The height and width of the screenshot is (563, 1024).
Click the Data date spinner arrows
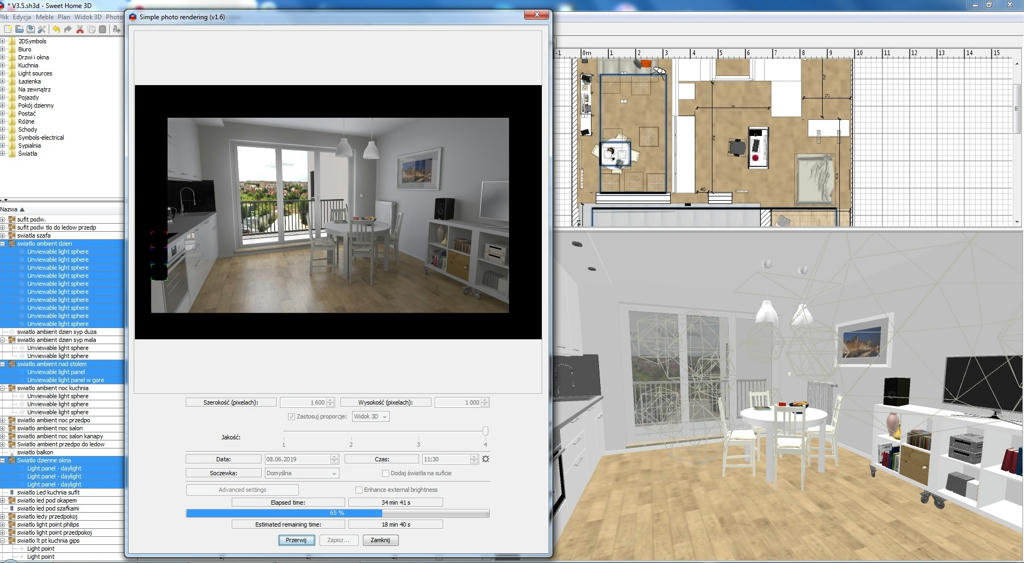click(x=335, y=459)
